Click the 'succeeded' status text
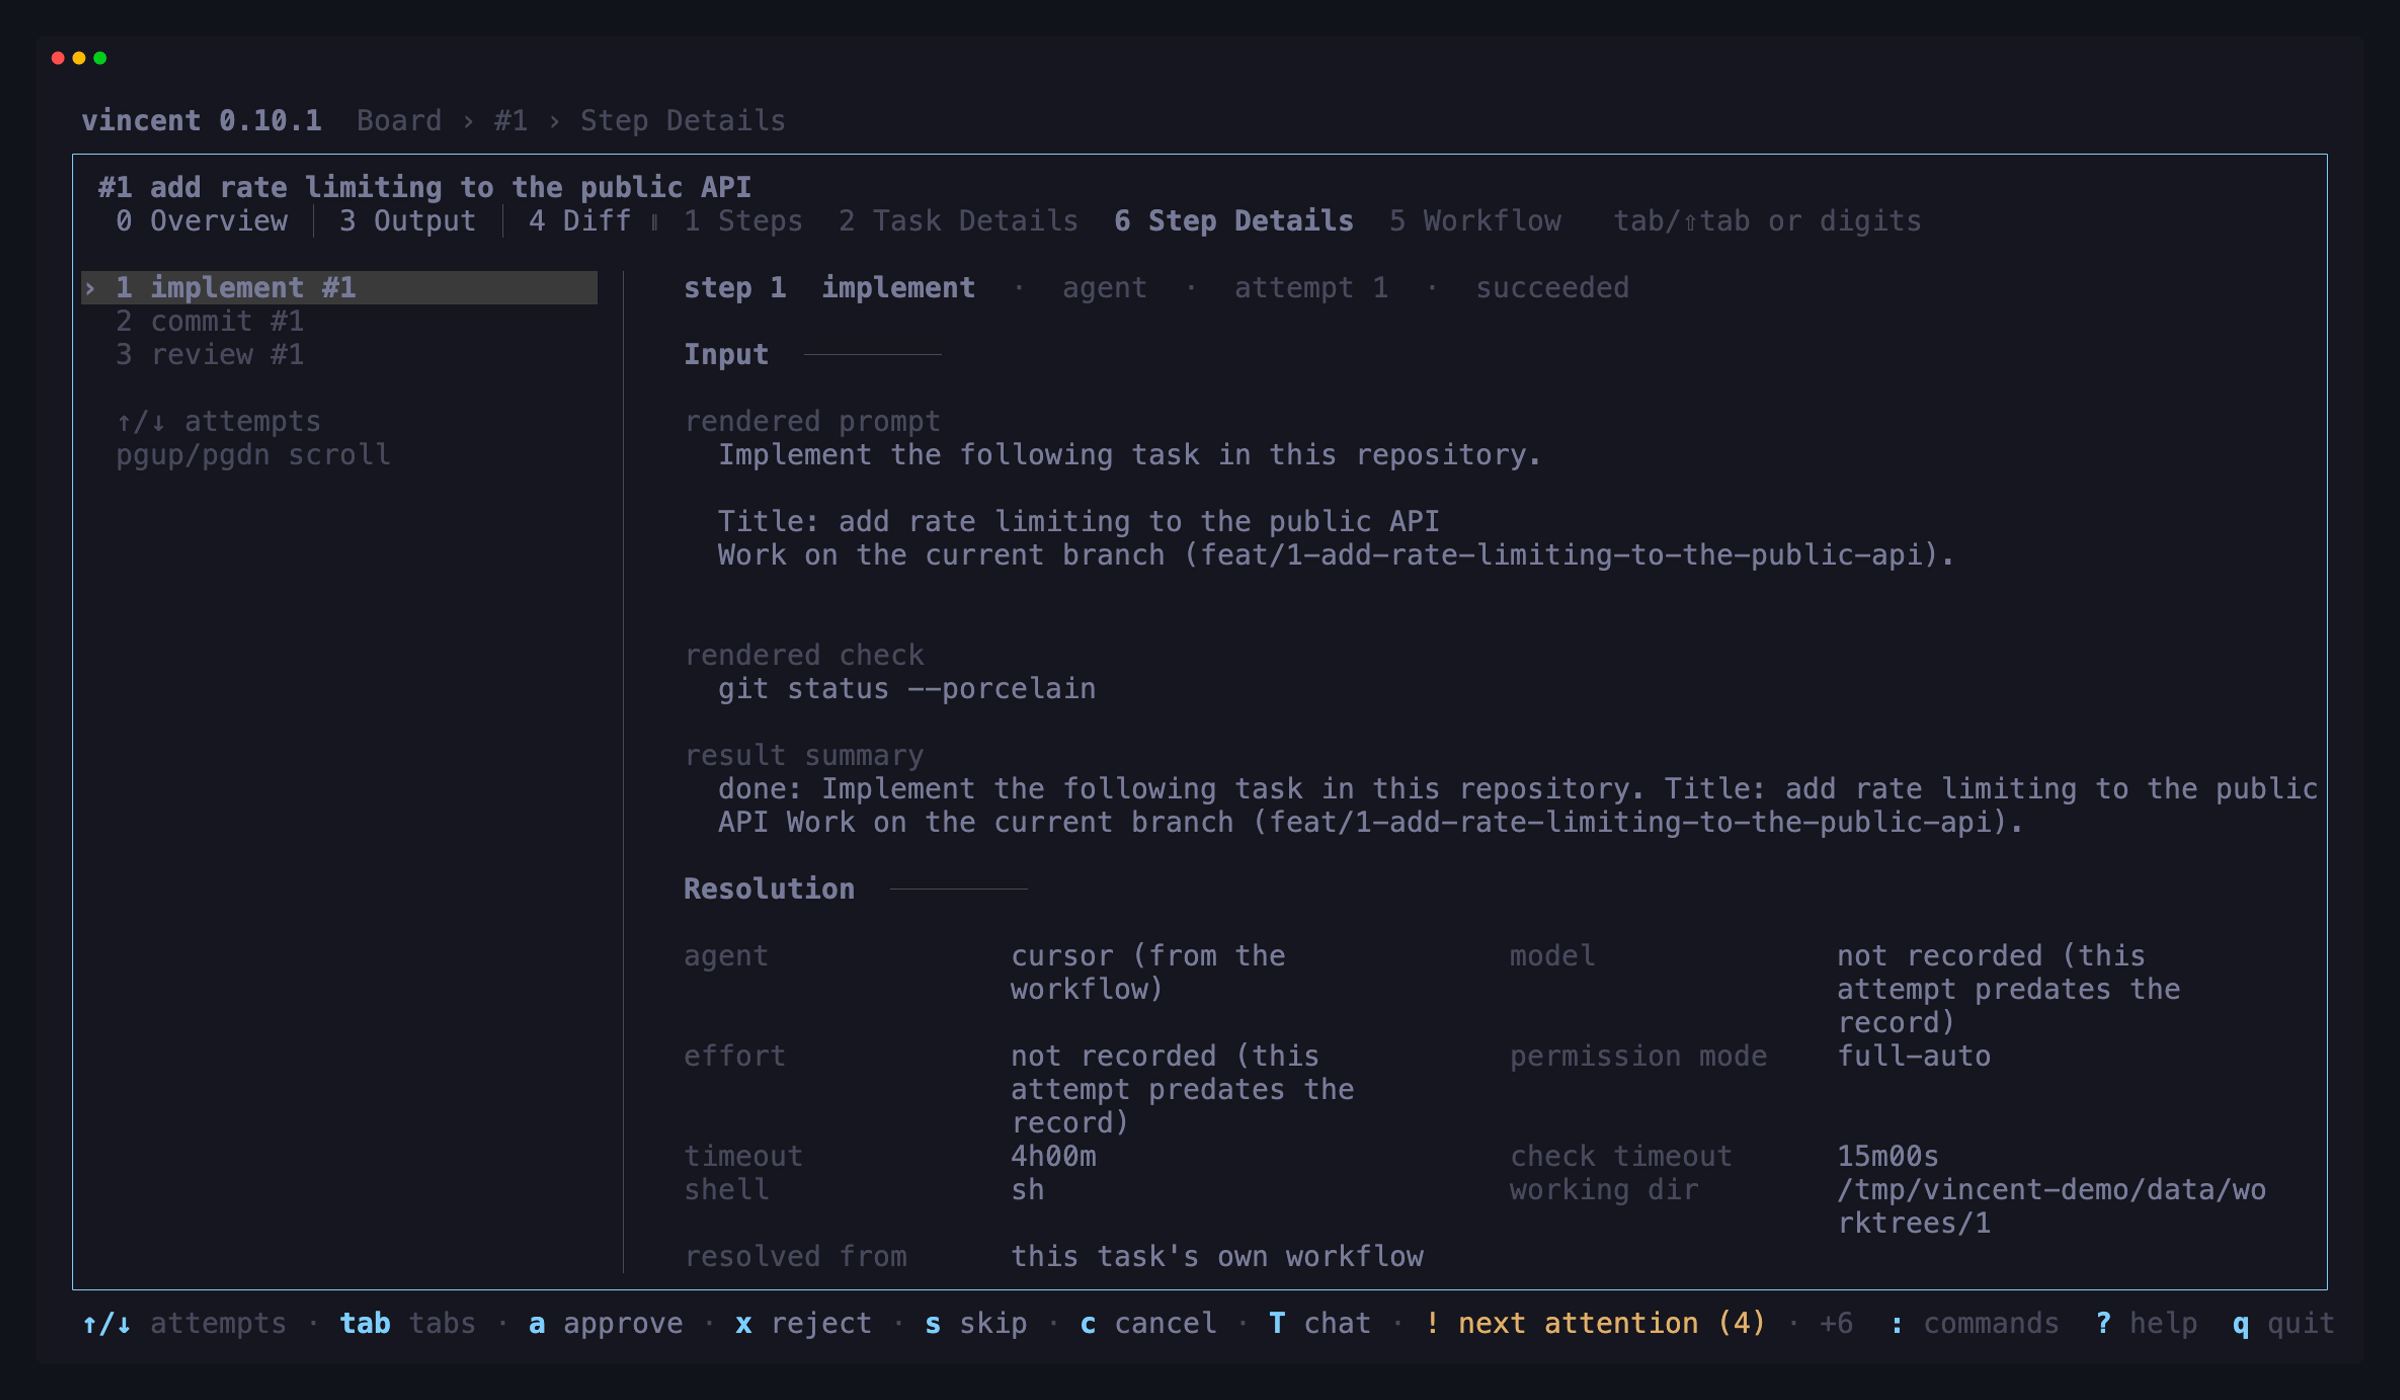 tap(1552, 288)
